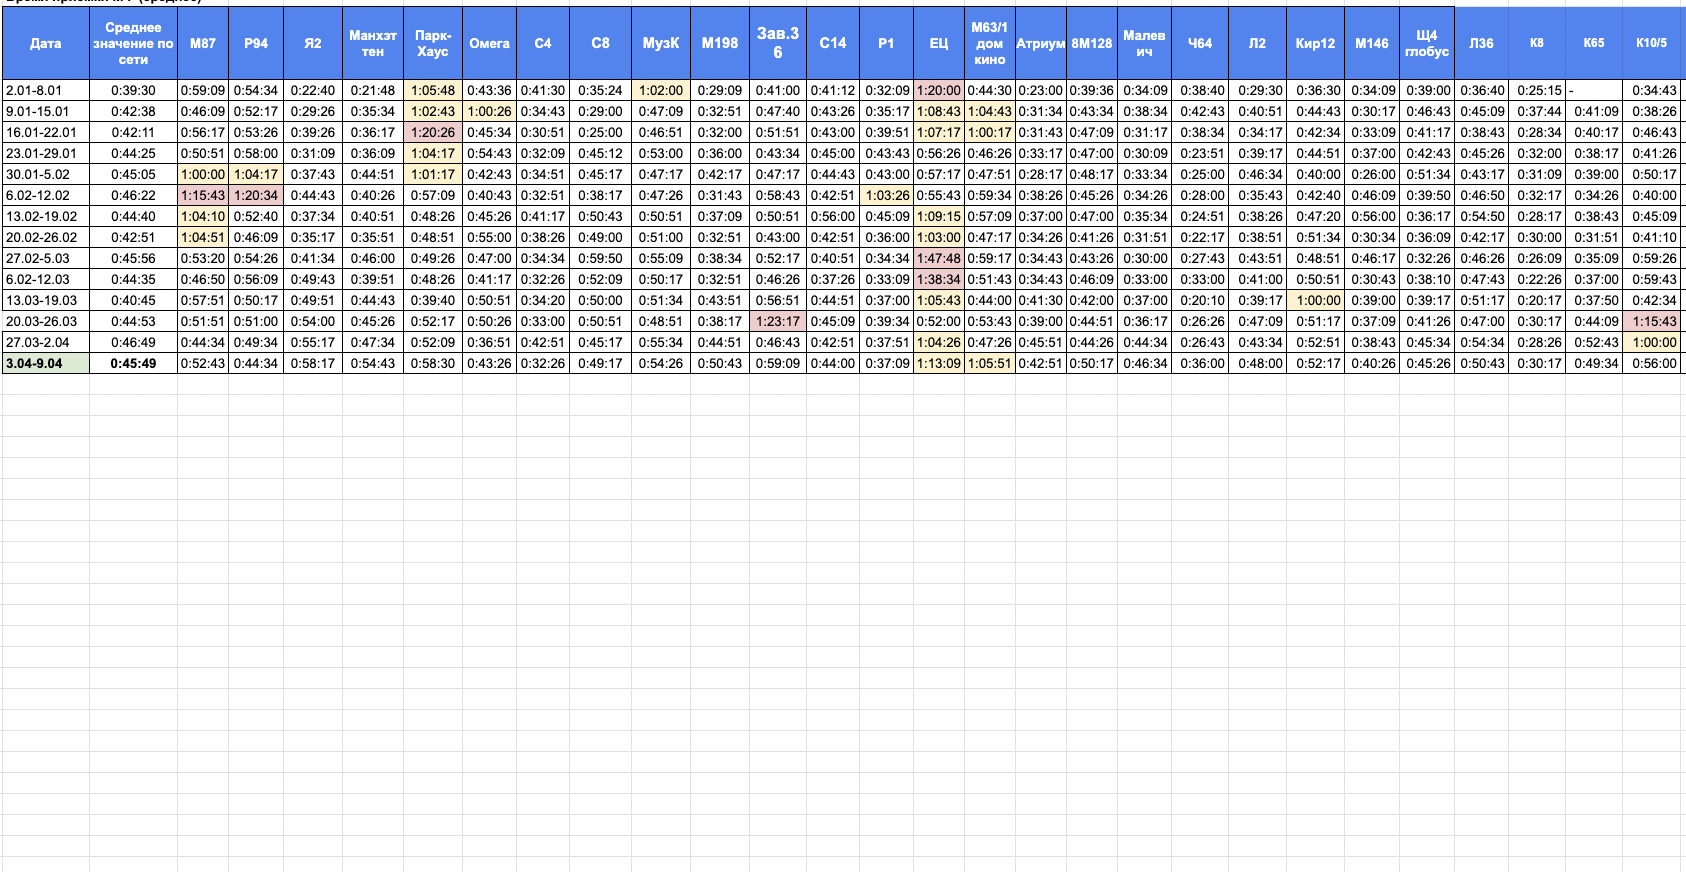Click "1:15:43" in the К10/5 column
The width and height of the screenshot is (1686, 872).
[x=1654, y=321]
